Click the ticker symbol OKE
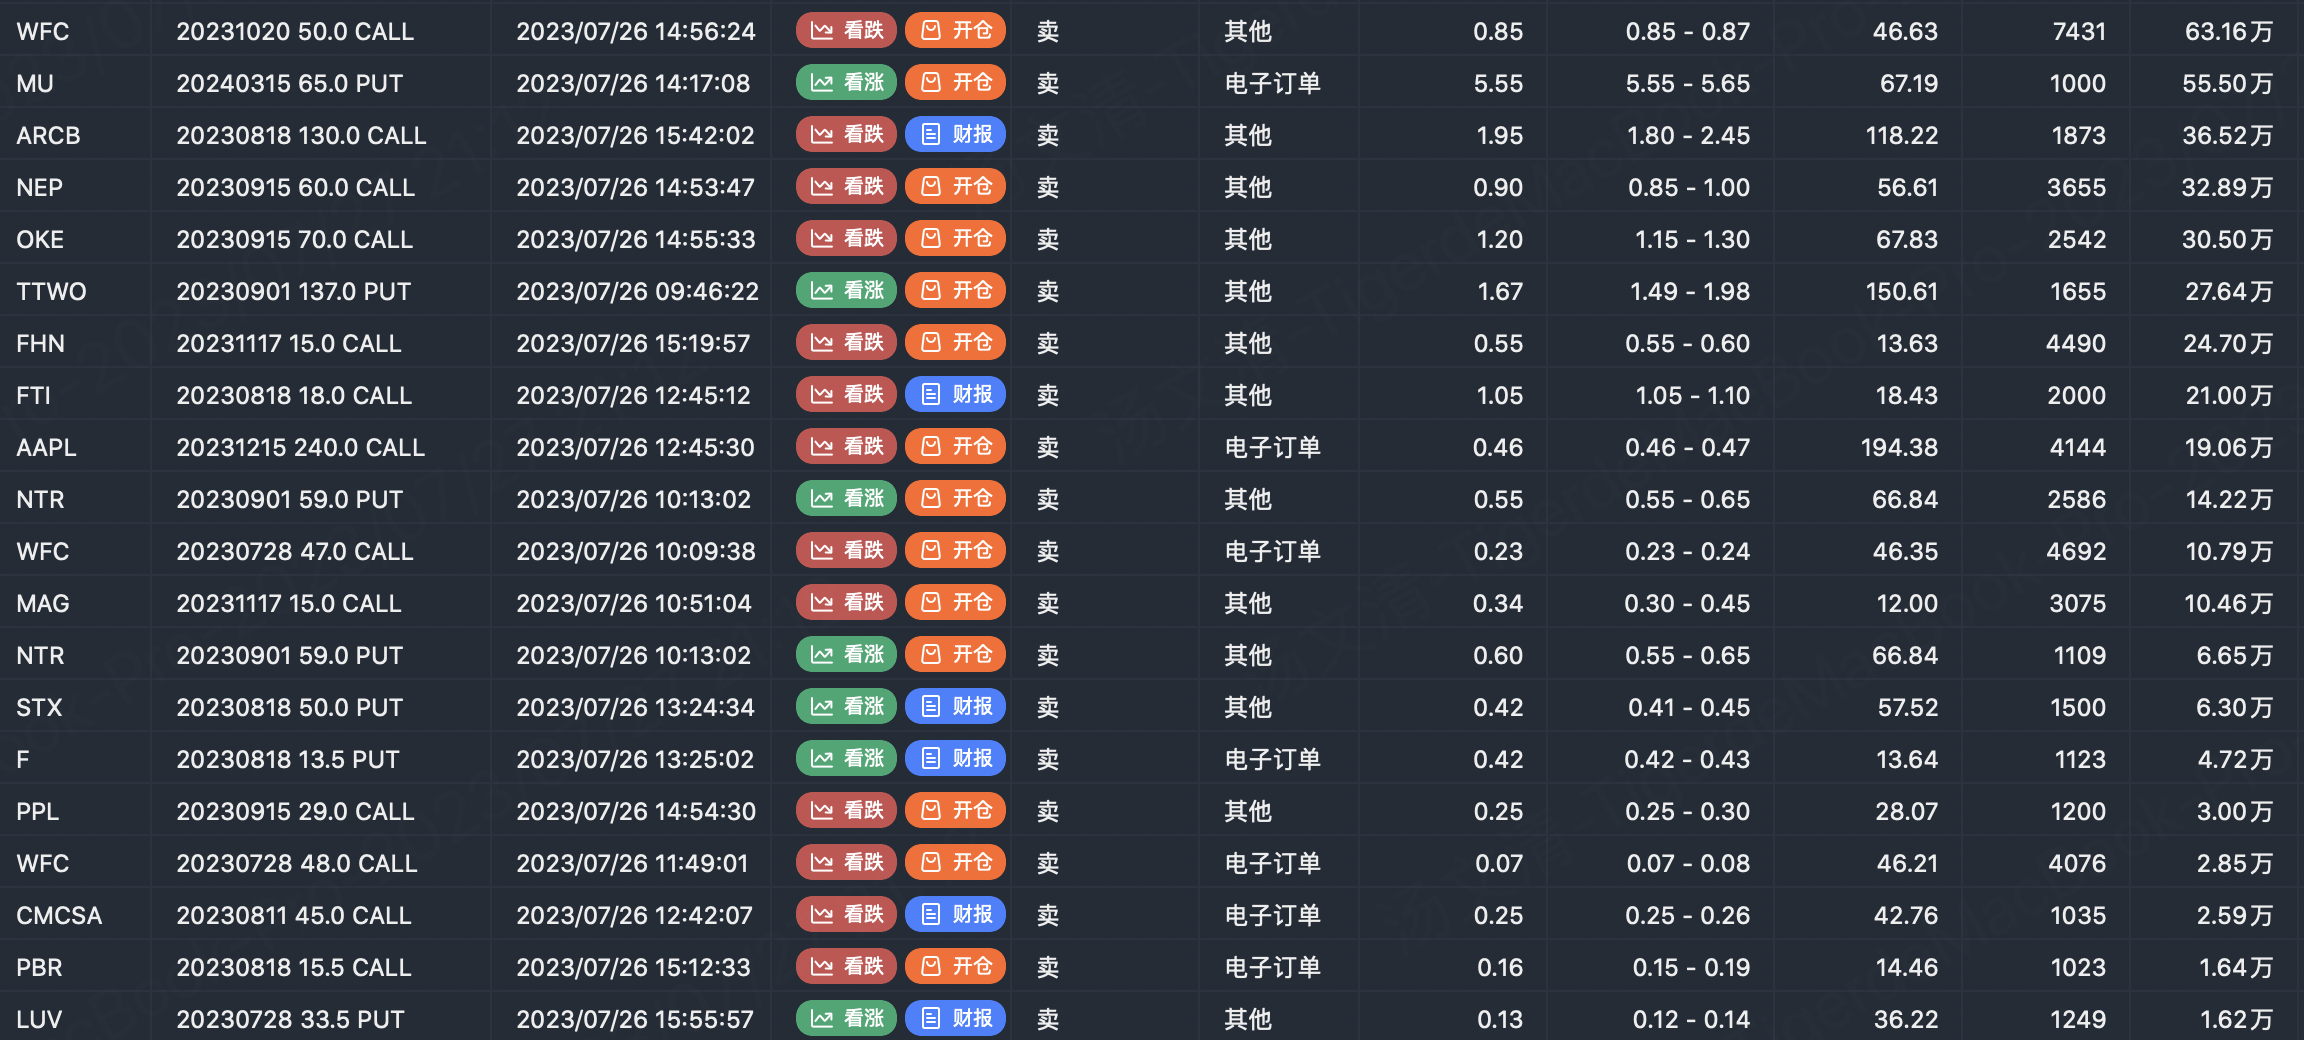2304x1040 pixels. click(x=40, y=240)
